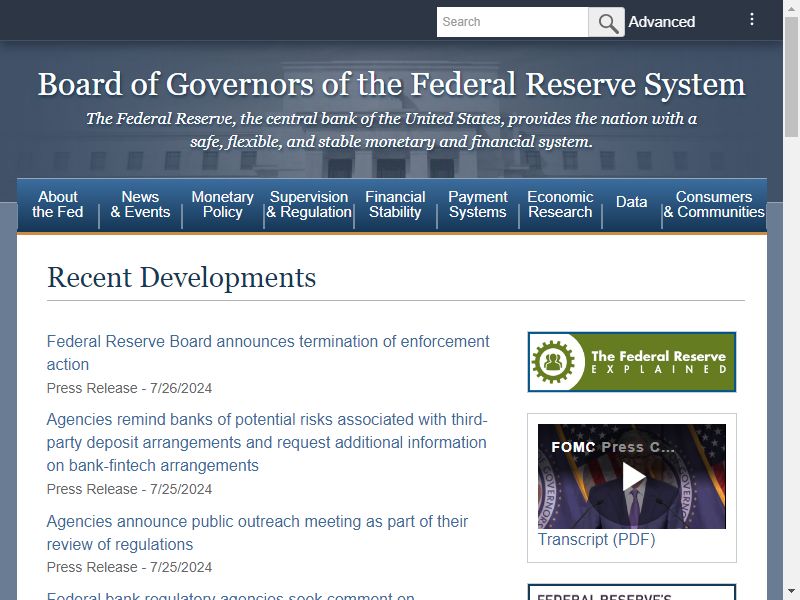This screenshot has height=600, width=800.
Task: Open the Consumers & Communities menu
Action: 714,205
